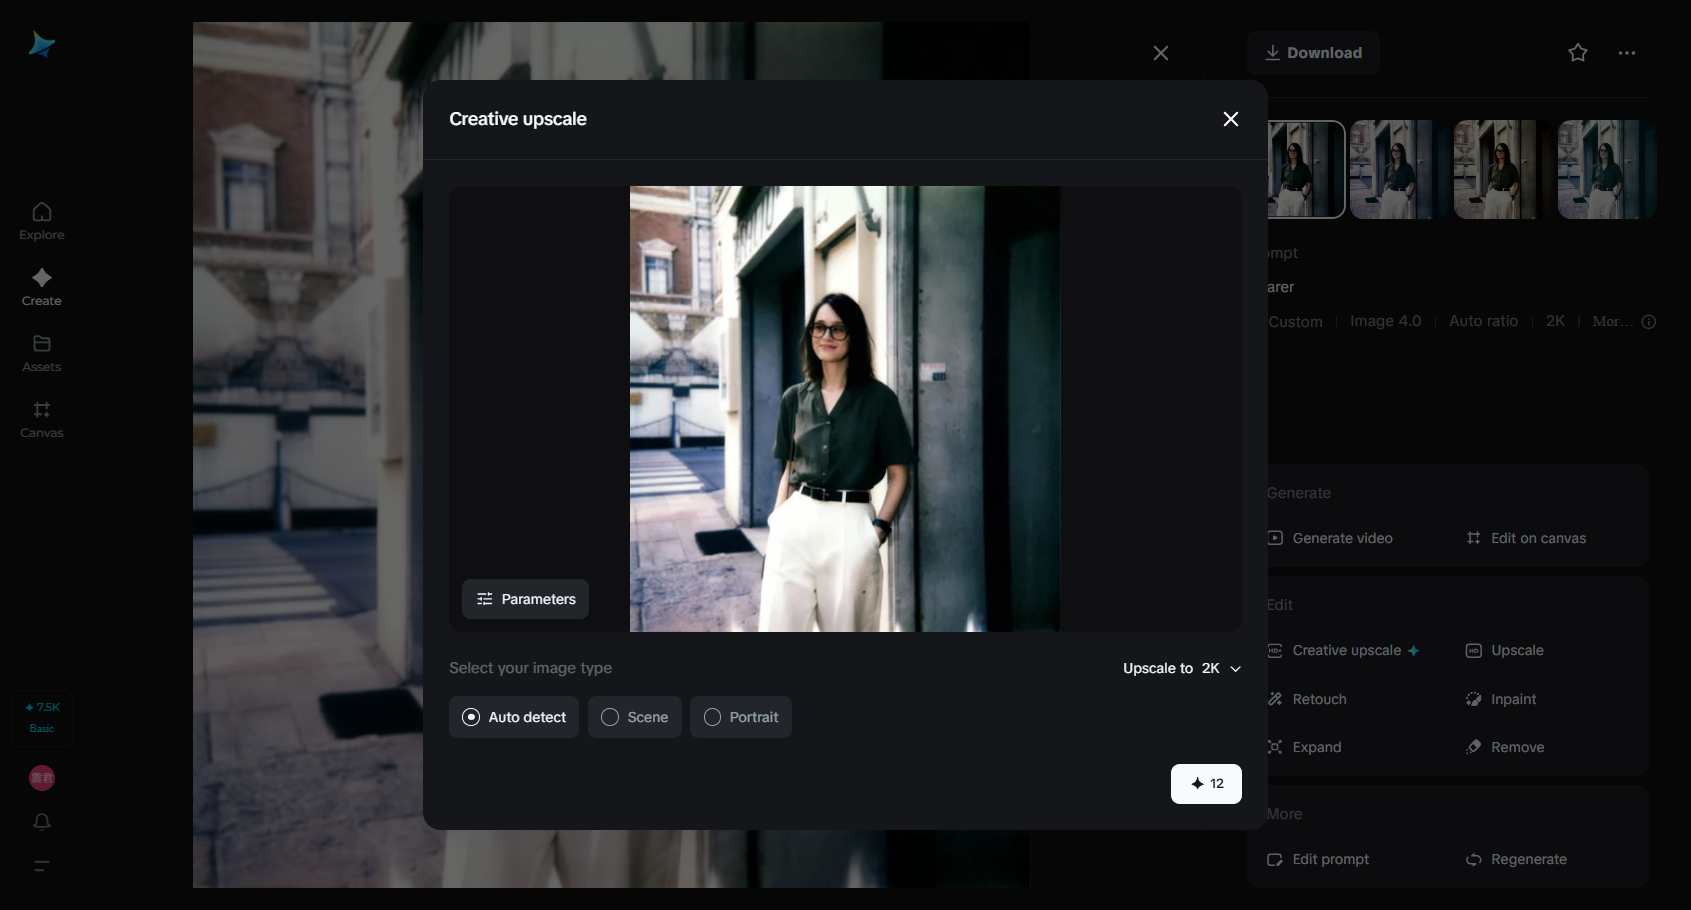Choose the Portrait image type
1691x910 pixels.
pyautogui.click(x=740, y=717)
